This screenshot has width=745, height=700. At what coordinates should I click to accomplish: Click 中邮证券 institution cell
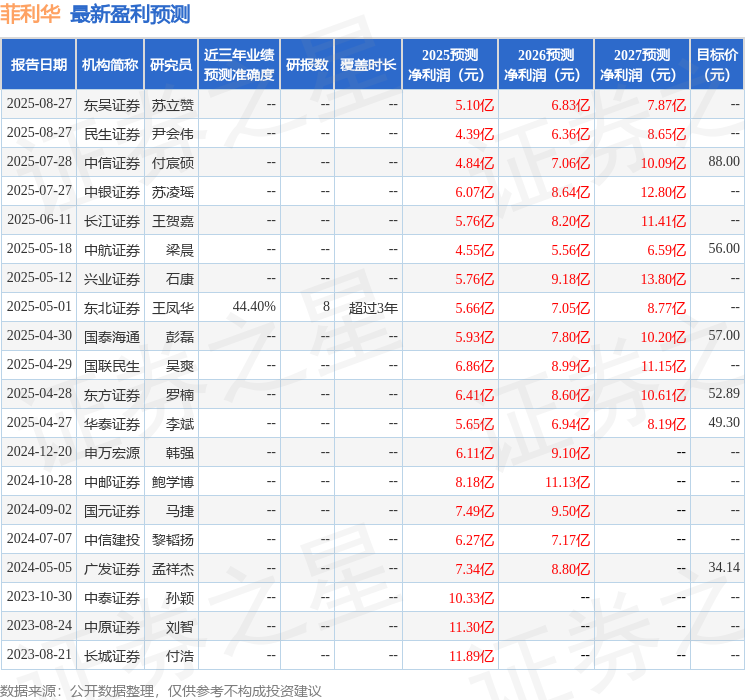pos(112,482)
